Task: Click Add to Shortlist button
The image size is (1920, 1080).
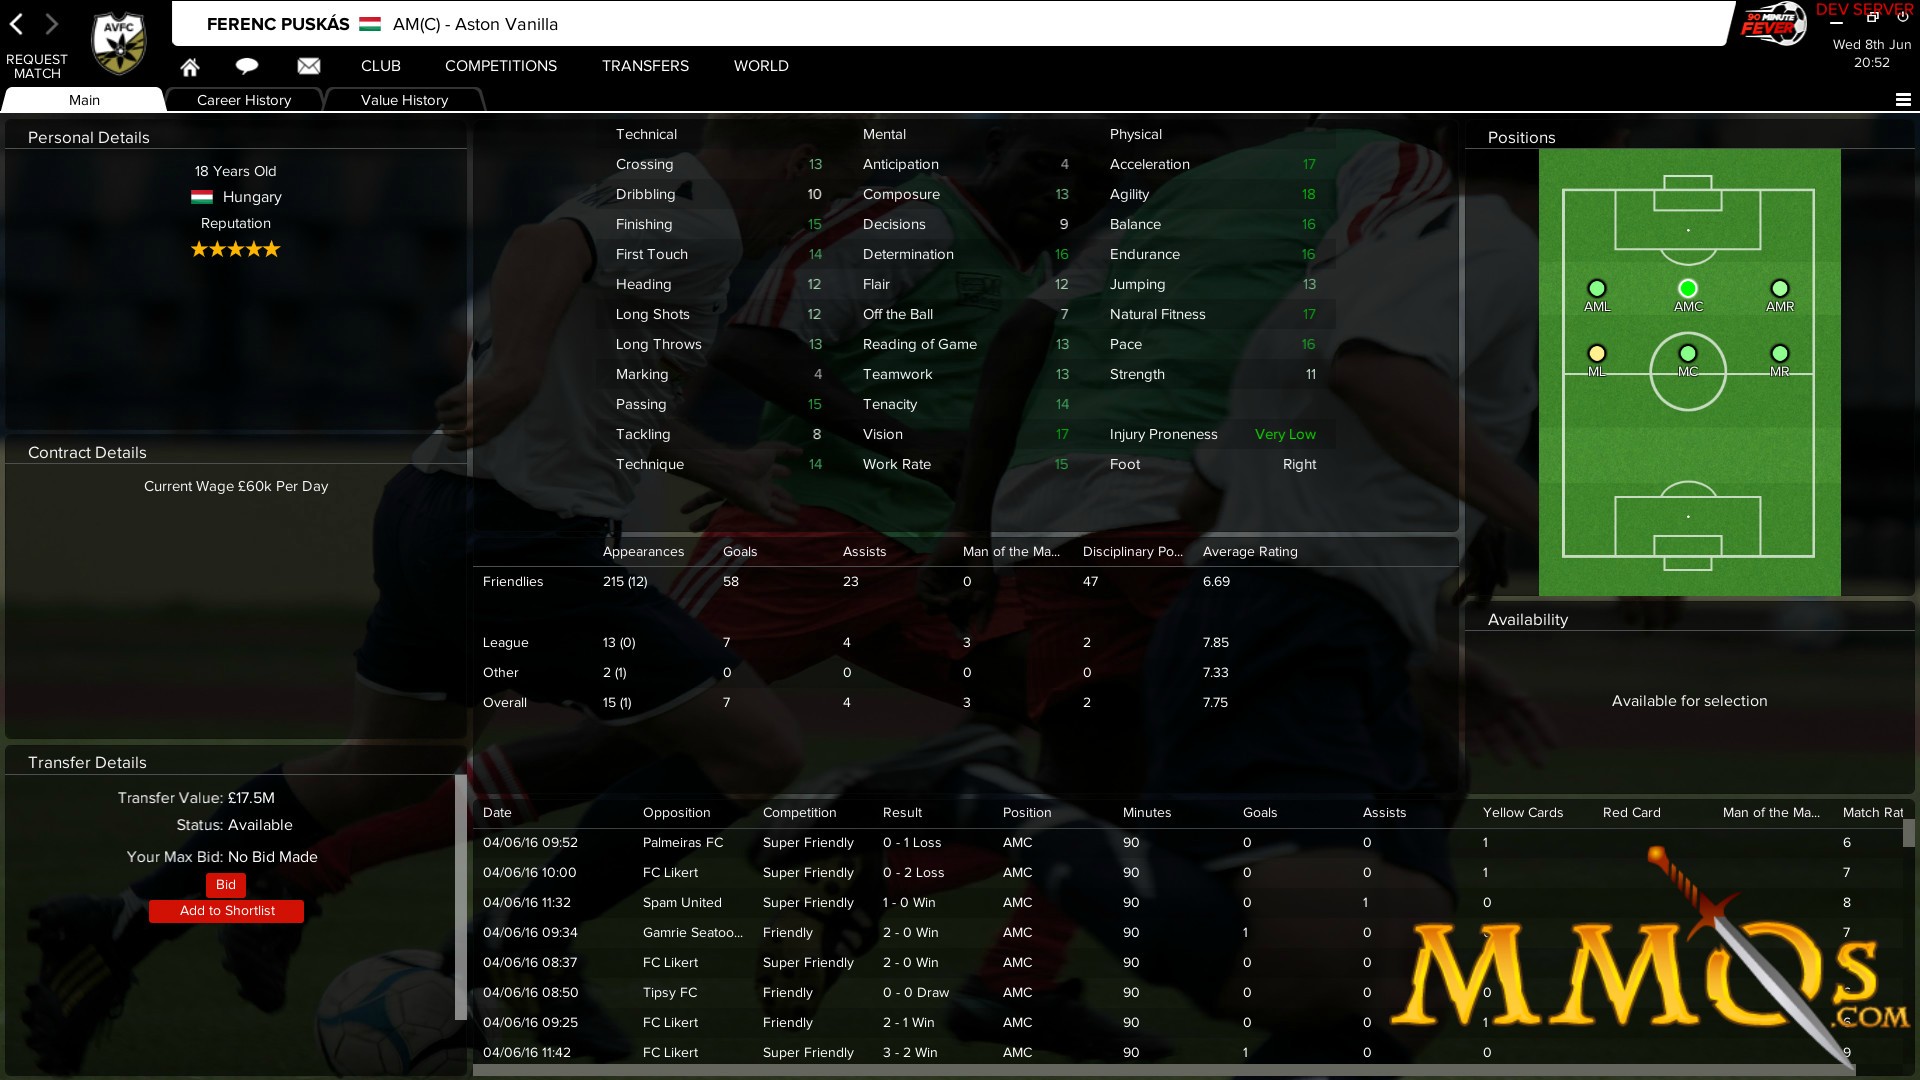Action: coord(225,910)
